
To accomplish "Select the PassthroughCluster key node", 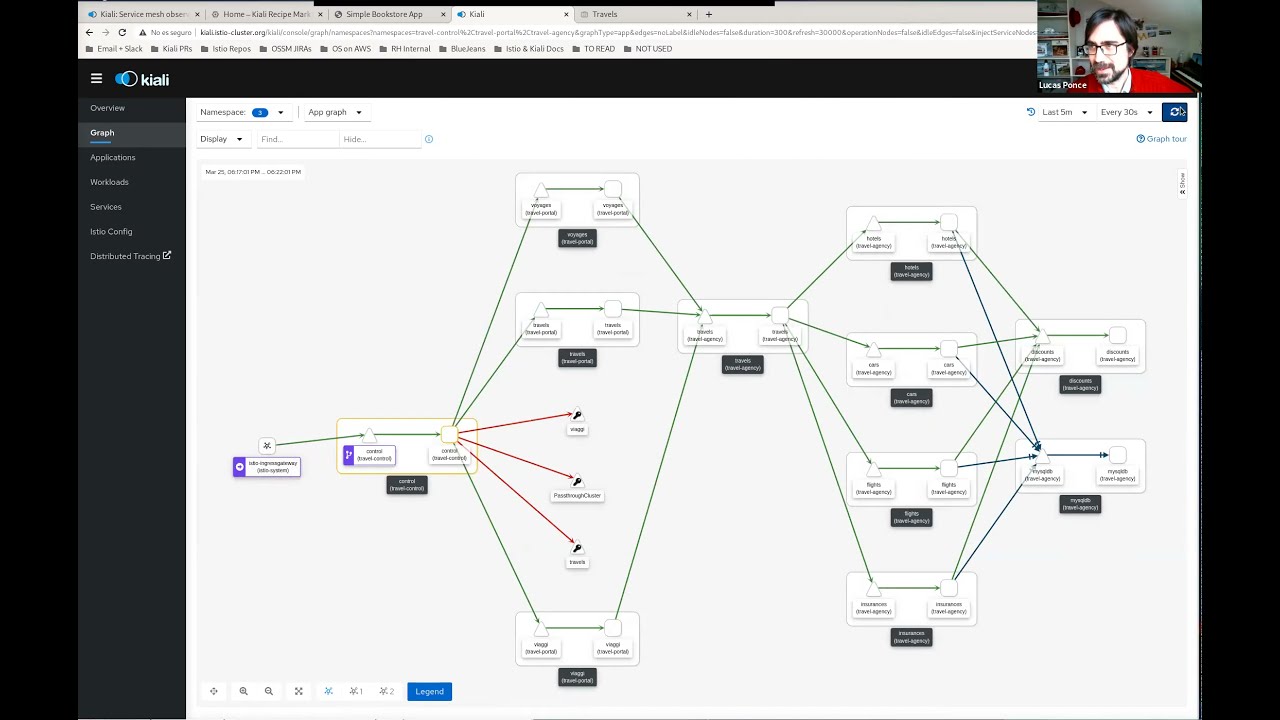I will click(x=577, y=481).
